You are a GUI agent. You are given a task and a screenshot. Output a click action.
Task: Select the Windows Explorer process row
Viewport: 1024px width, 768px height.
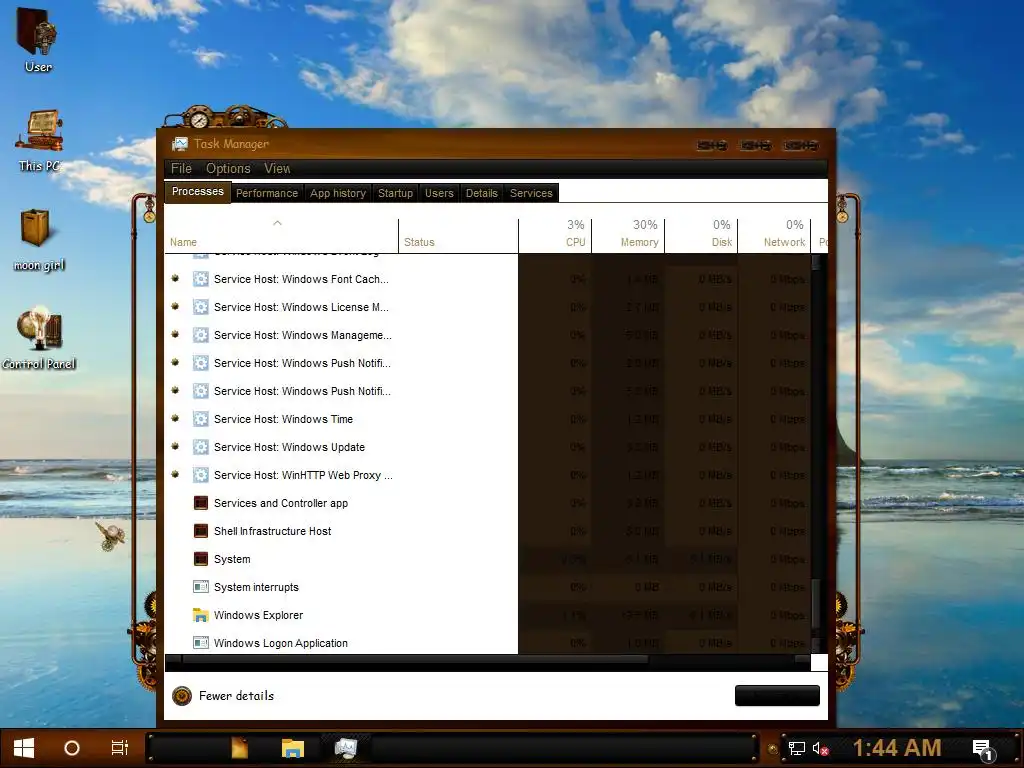(487, 615)
